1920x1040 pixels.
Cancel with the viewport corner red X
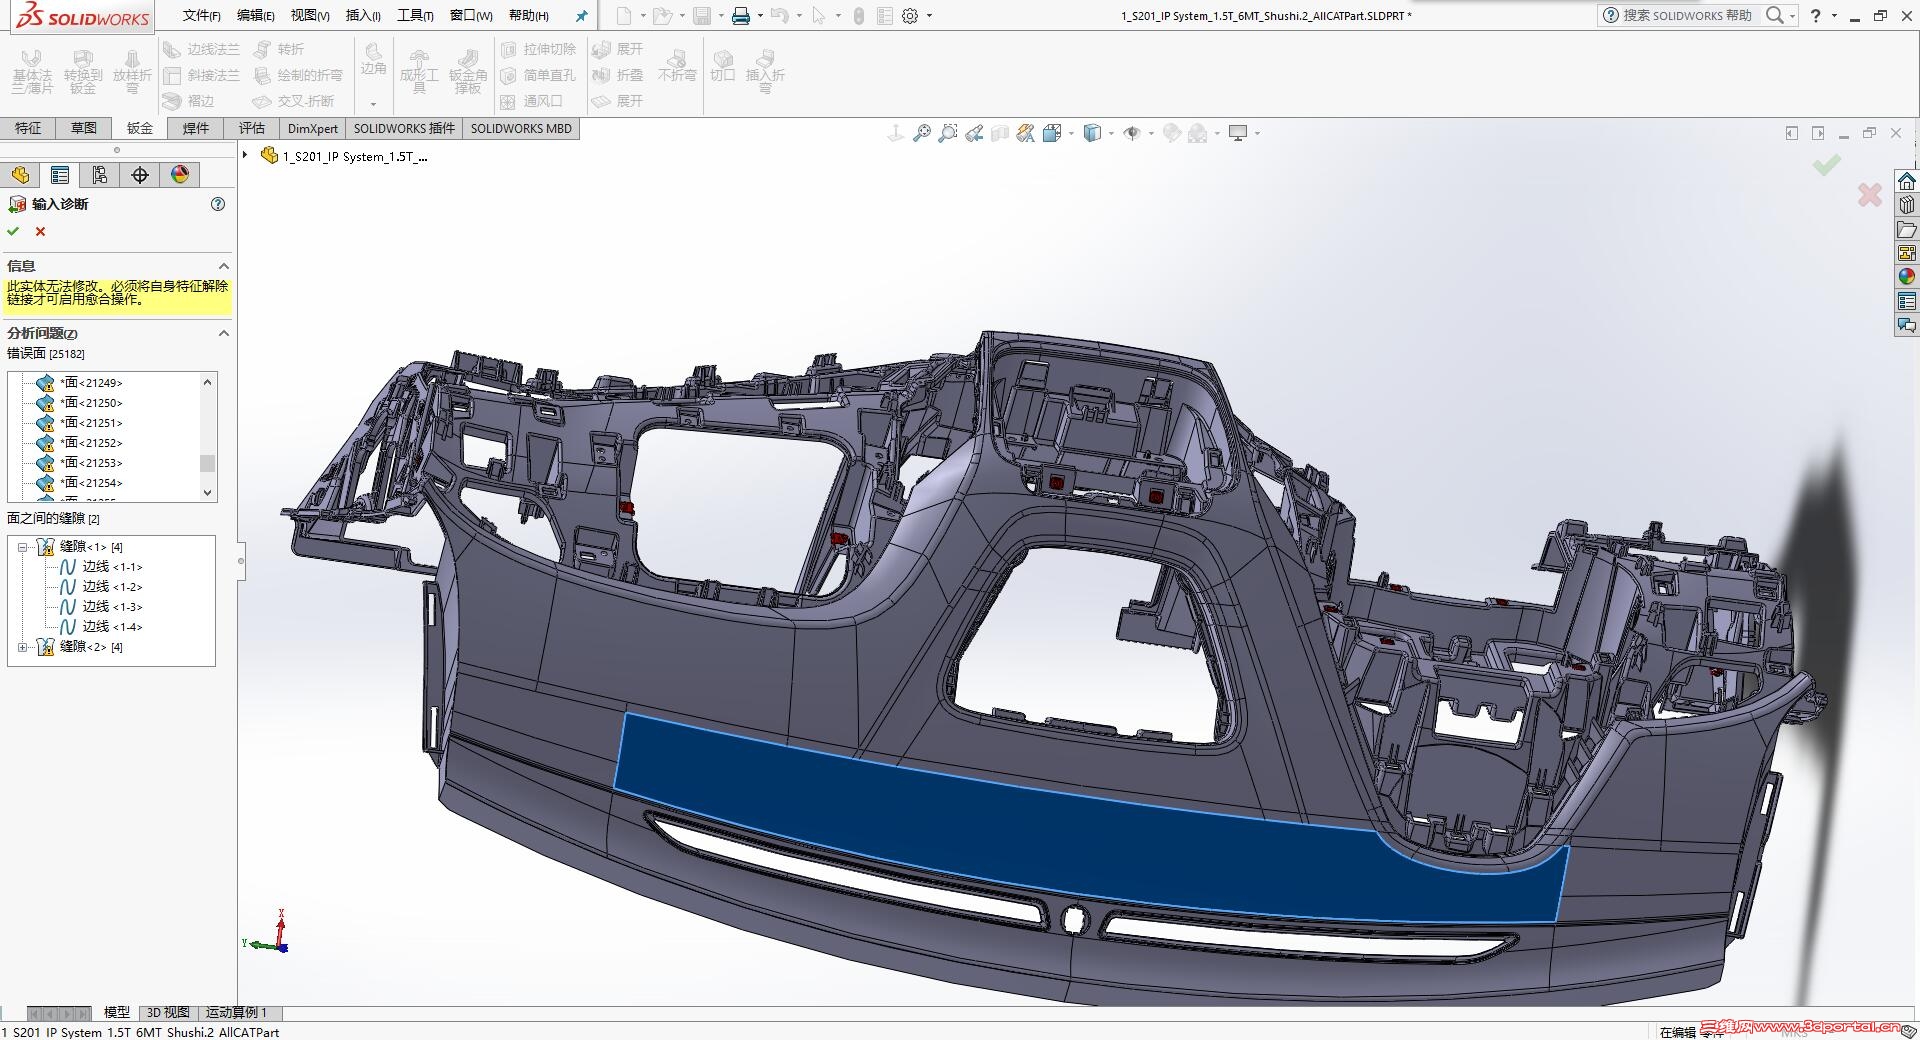[x=1870, y=195]
